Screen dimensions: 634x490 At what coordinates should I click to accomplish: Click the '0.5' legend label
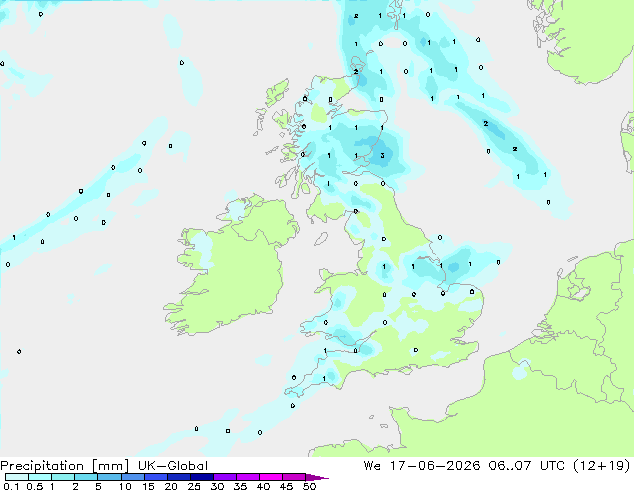click(35, 486)
